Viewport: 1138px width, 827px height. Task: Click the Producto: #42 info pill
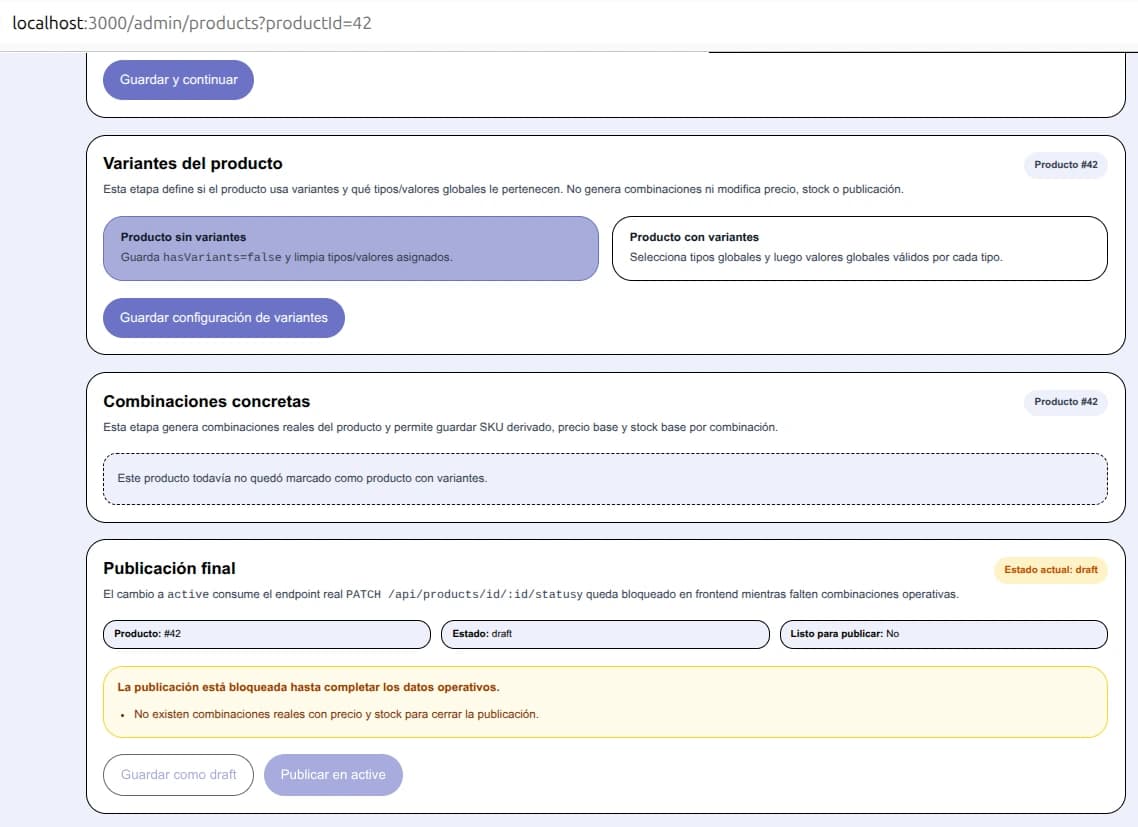click(266, 634)
